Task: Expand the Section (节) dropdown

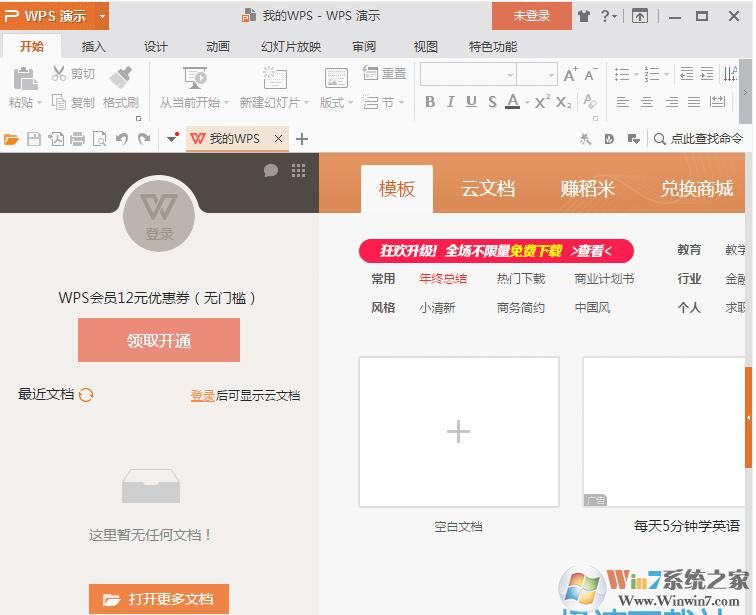Action: [x=401, y=103]
